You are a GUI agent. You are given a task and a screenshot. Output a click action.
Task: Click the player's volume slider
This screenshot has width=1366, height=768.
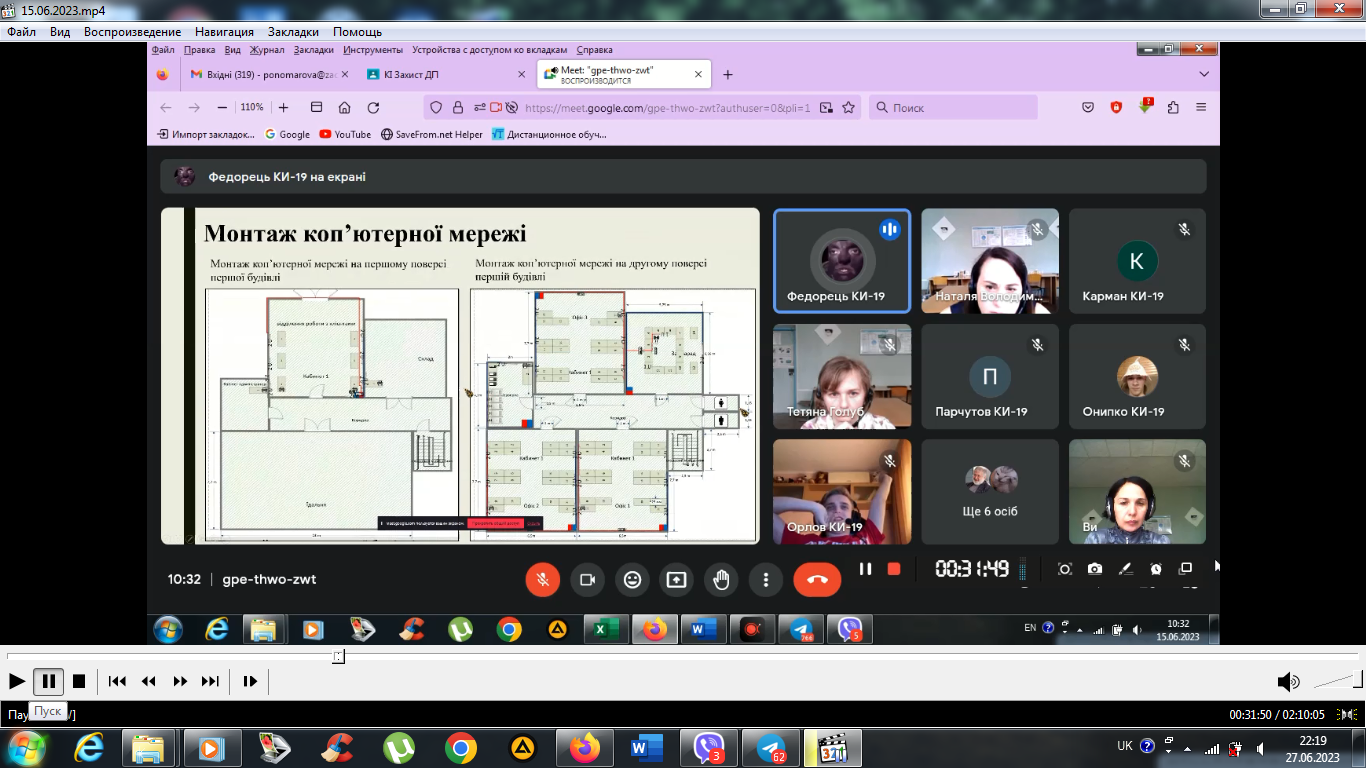tap(1337, 682)
